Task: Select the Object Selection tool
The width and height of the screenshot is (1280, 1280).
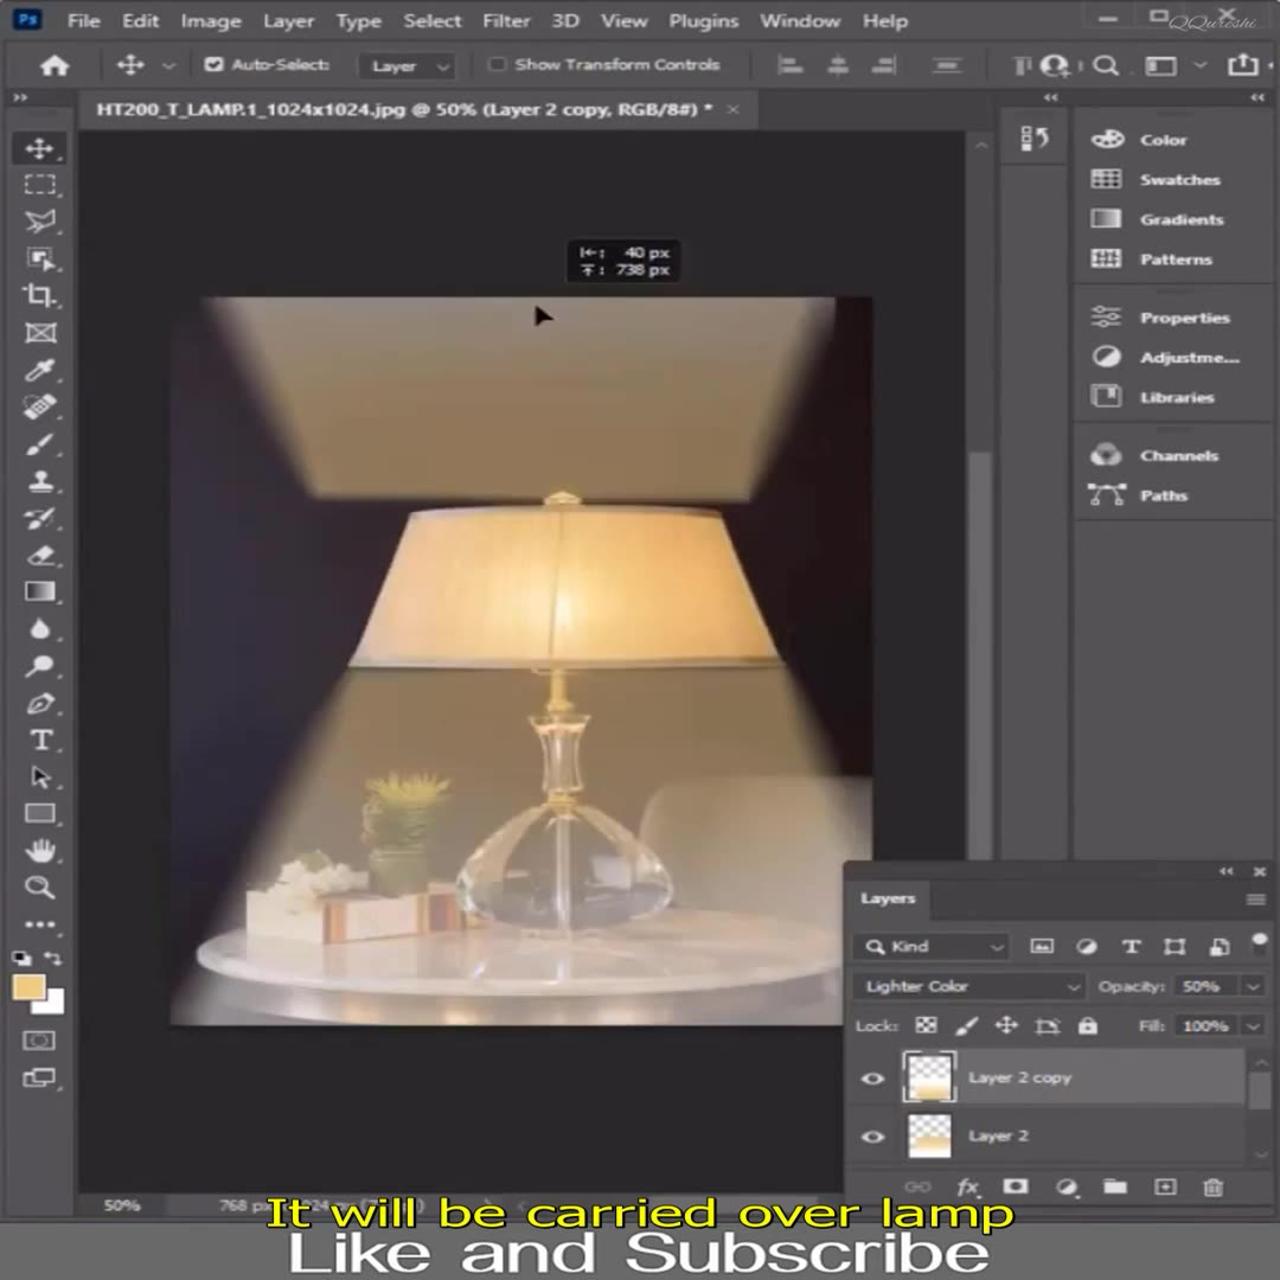Action: tap(40, 259)
